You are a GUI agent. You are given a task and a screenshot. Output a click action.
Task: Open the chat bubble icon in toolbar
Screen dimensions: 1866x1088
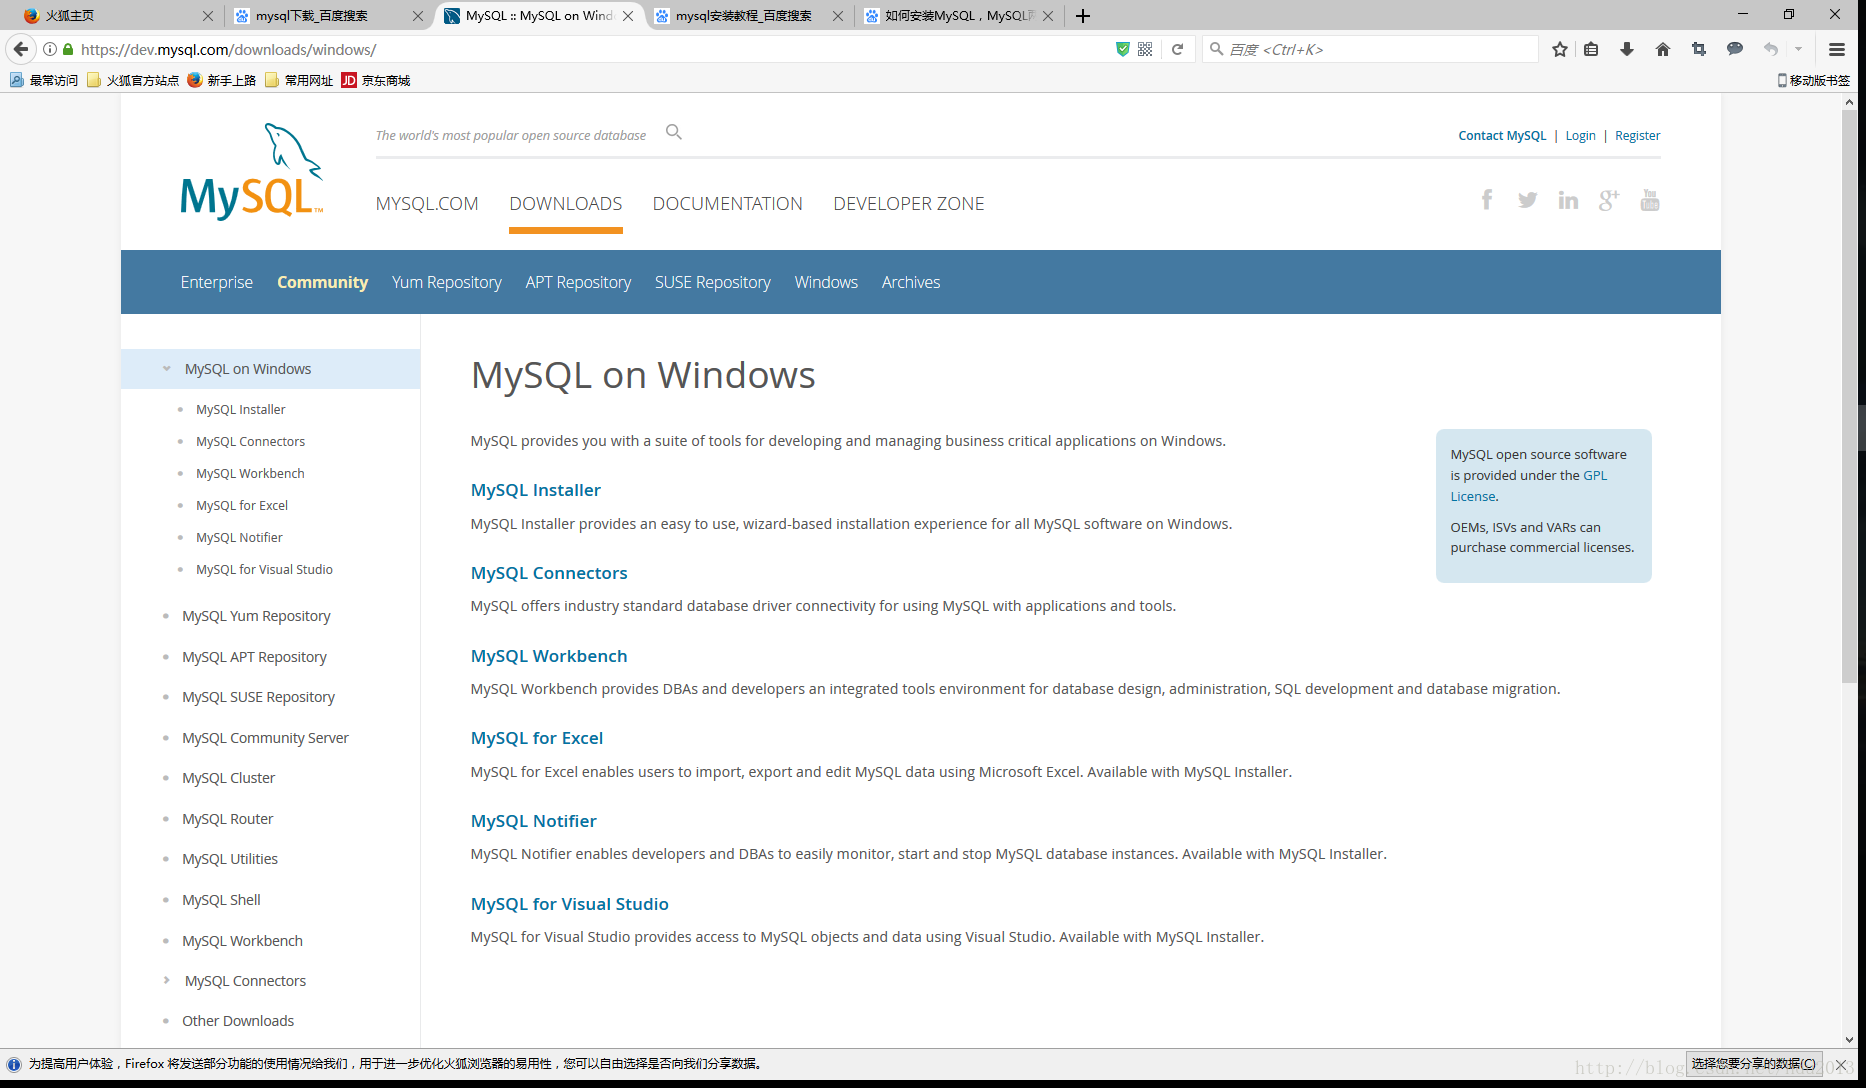(x=1735, y=49)
